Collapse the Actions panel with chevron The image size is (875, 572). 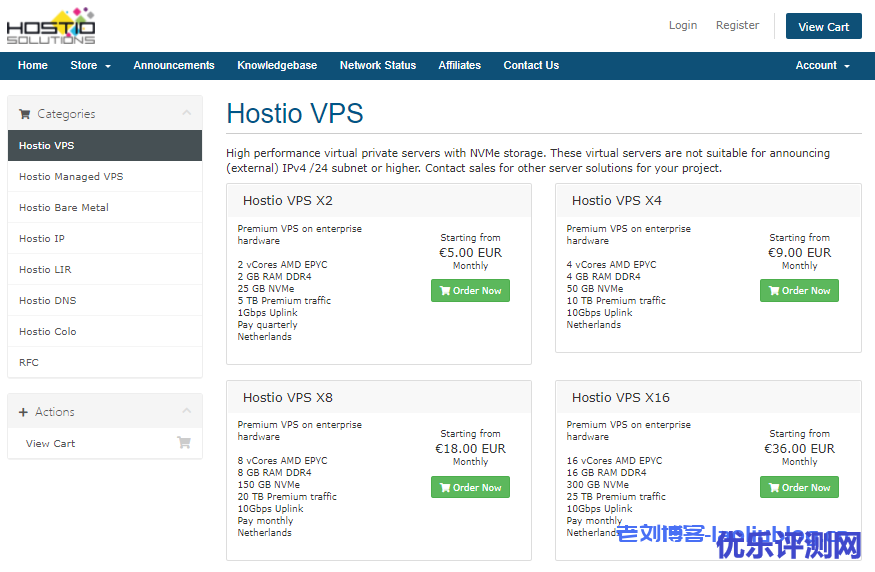coord(186,411)
